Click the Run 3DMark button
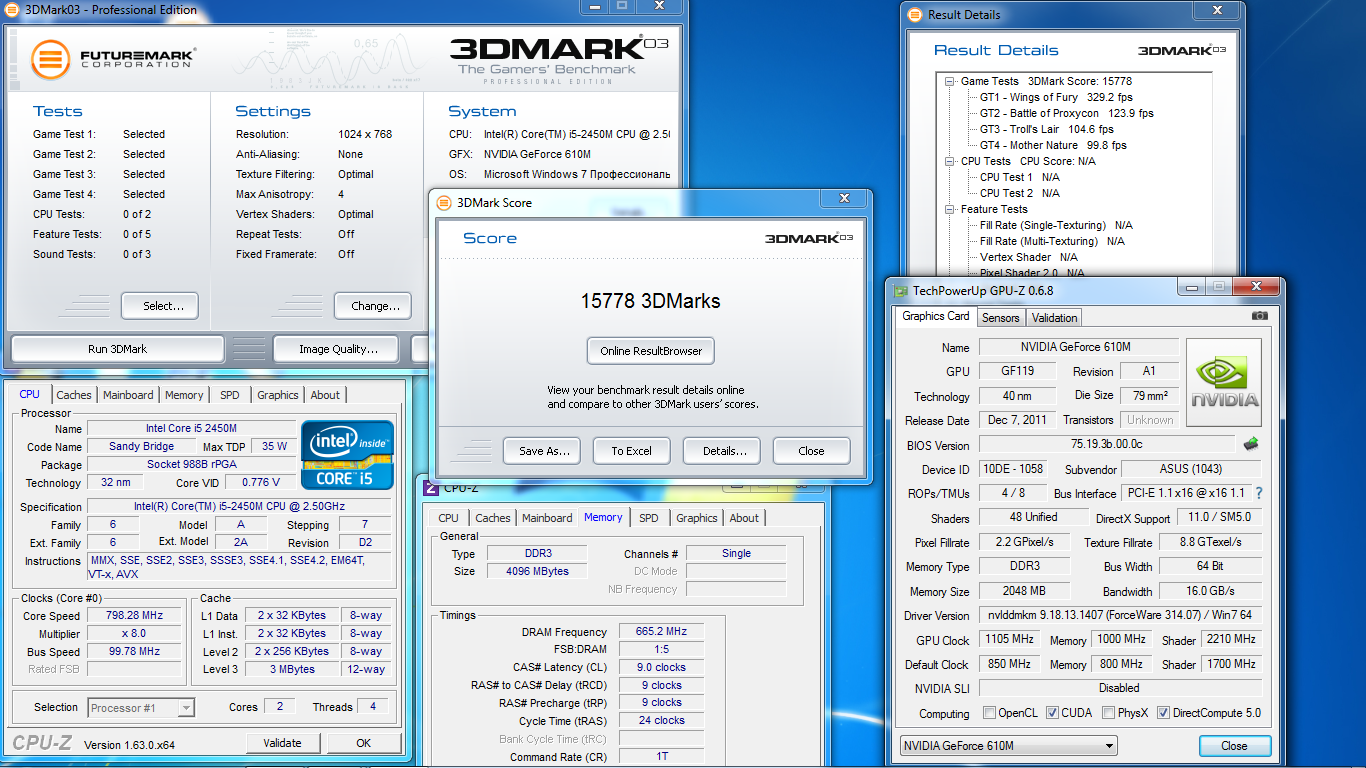Viewport: 1366px width, 768px height. (x=118, y=349)
